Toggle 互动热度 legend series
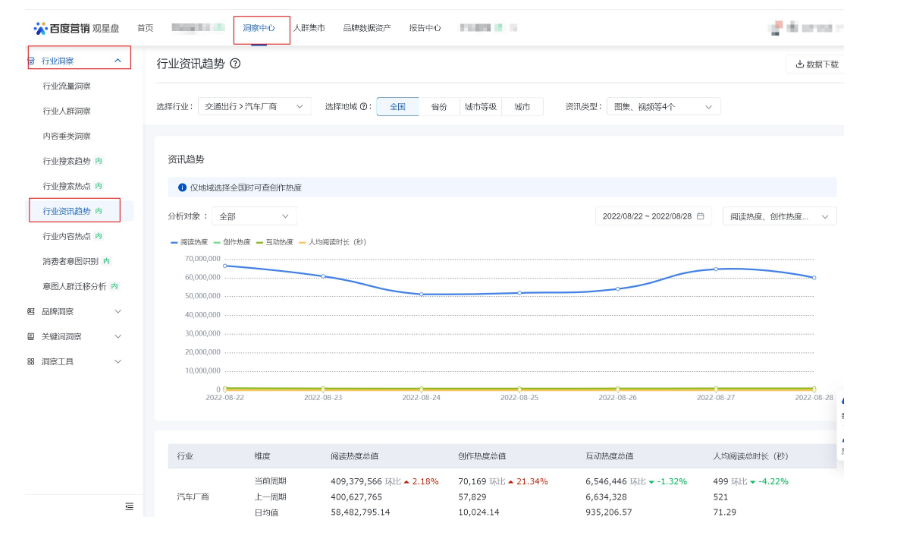 click(x=275, y=242)
